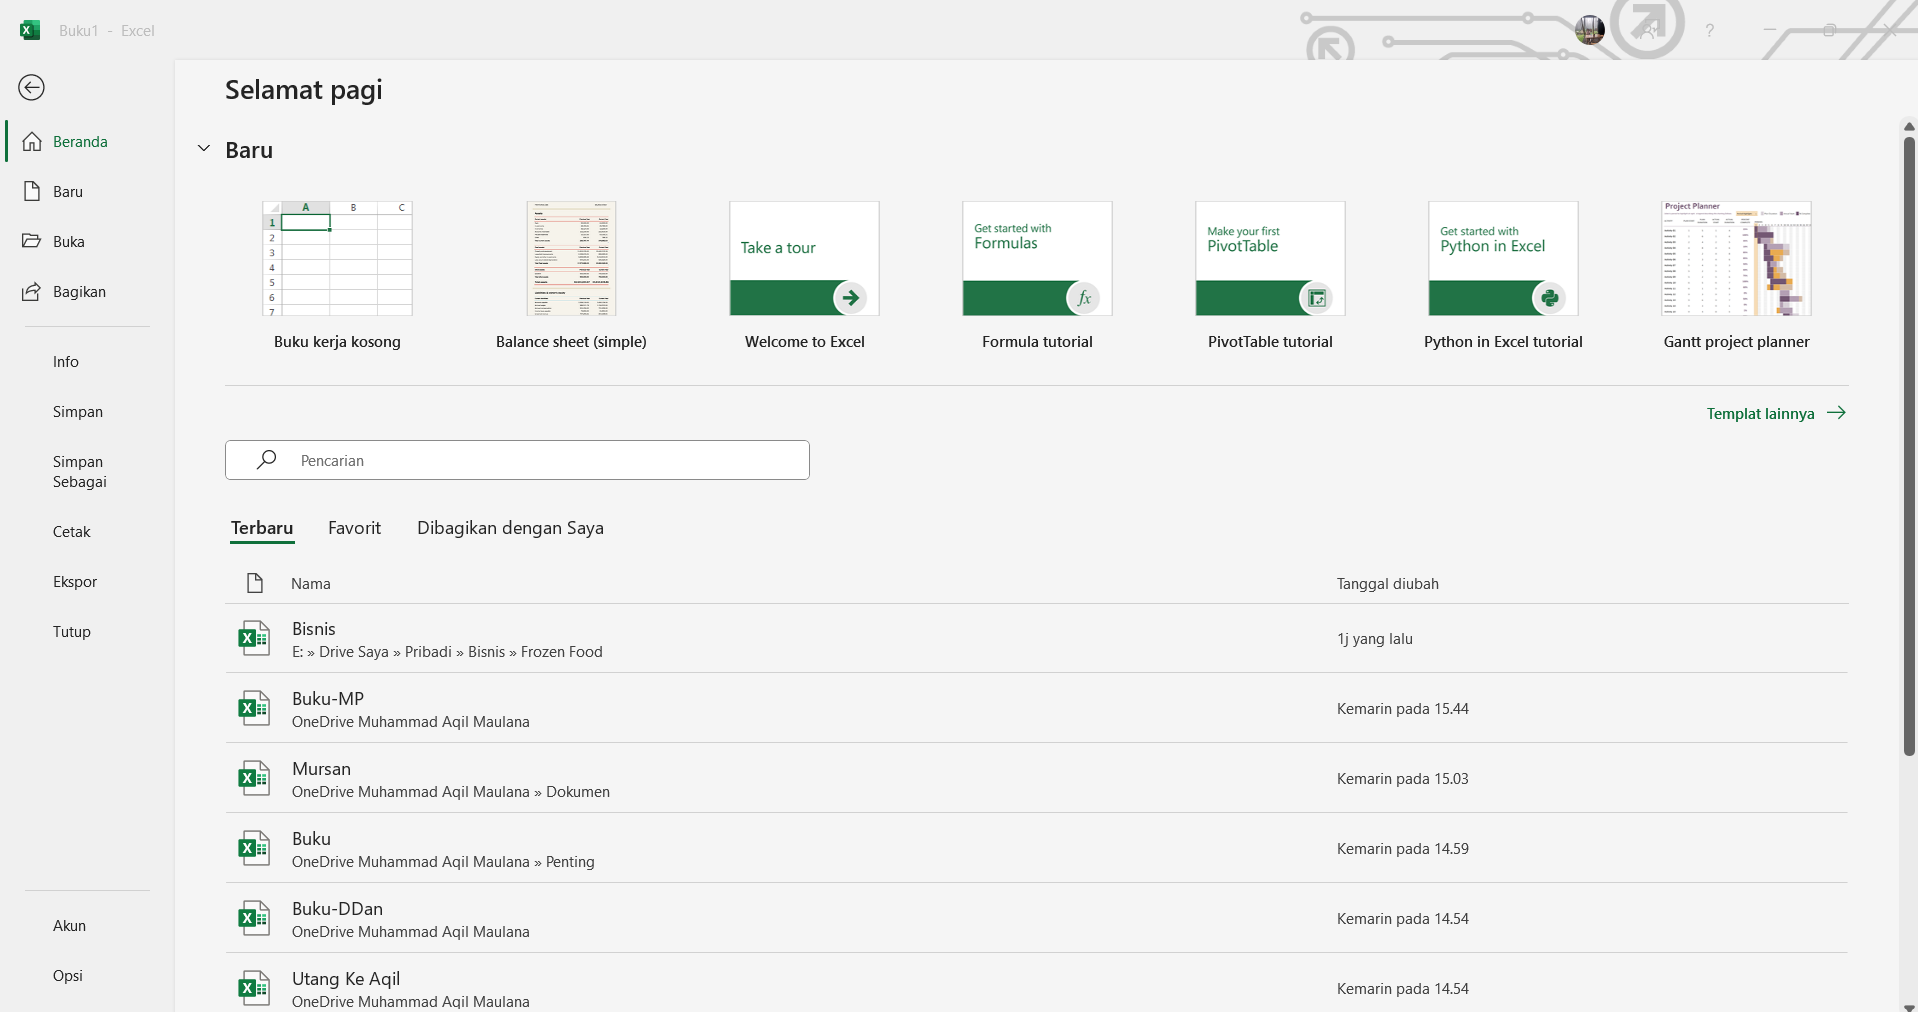The height and width of the screenshot is (1012, 1918).
Task: Click the search magnifier icon
Action: tap(266, 460)
